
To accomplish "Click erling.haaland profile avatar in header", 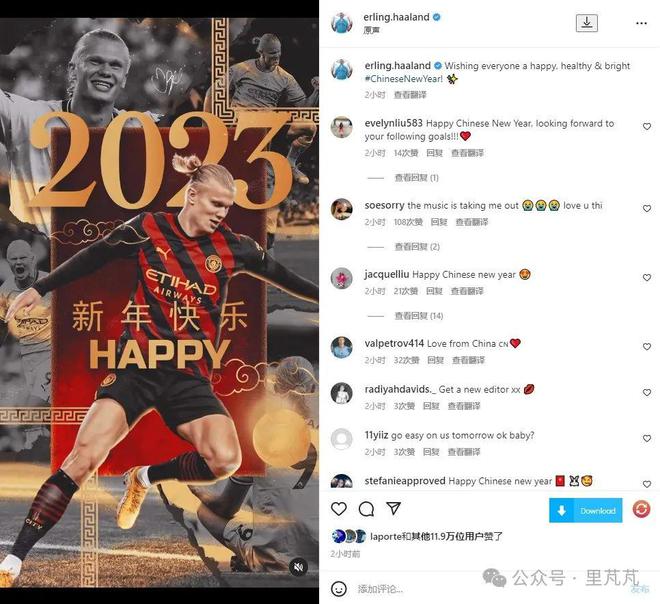I will [341, 23].
